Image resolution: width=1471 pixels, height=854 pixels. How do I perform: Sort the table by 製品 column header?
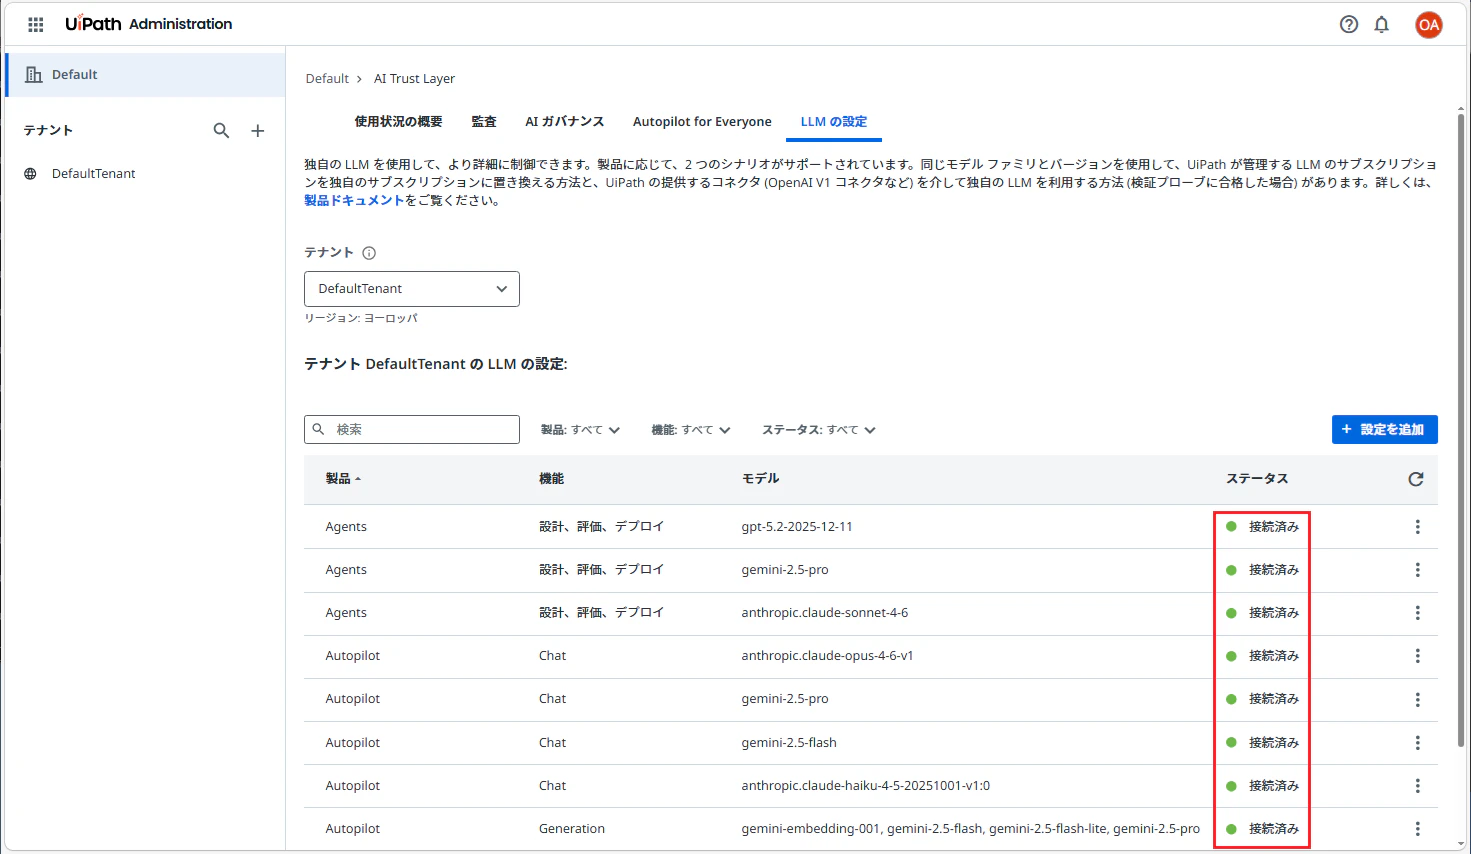343,479
